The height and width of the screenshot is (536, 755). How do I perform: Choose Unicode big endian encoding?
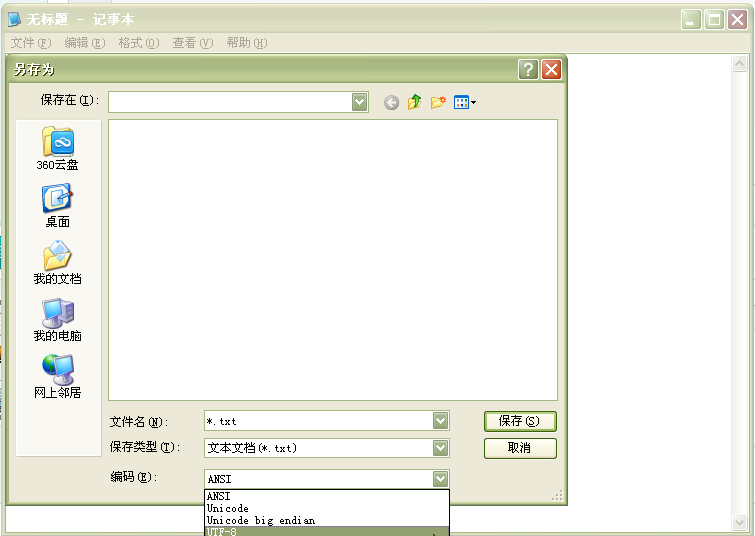pos(326,520)
